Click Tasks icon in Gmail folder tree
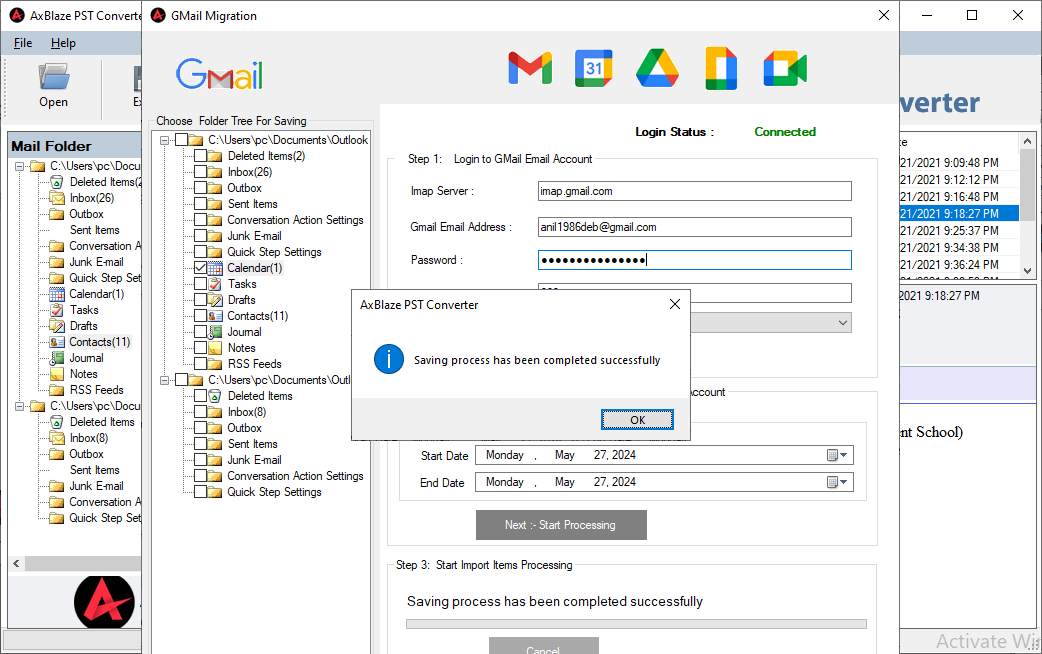The height and width of the screenshot is (654, 1042). (215, 284)
